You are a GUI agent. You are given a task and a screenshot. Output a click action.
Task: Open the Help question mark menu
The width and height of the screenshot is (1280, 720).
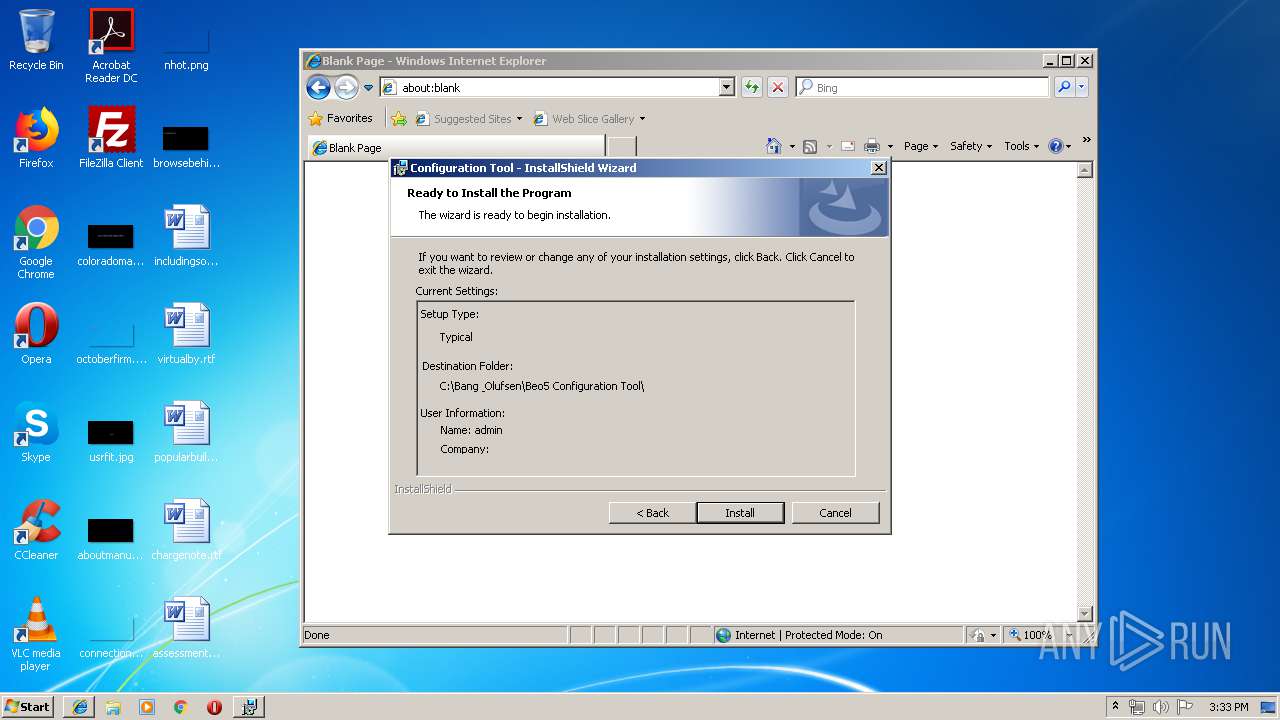coord(1060,146)
